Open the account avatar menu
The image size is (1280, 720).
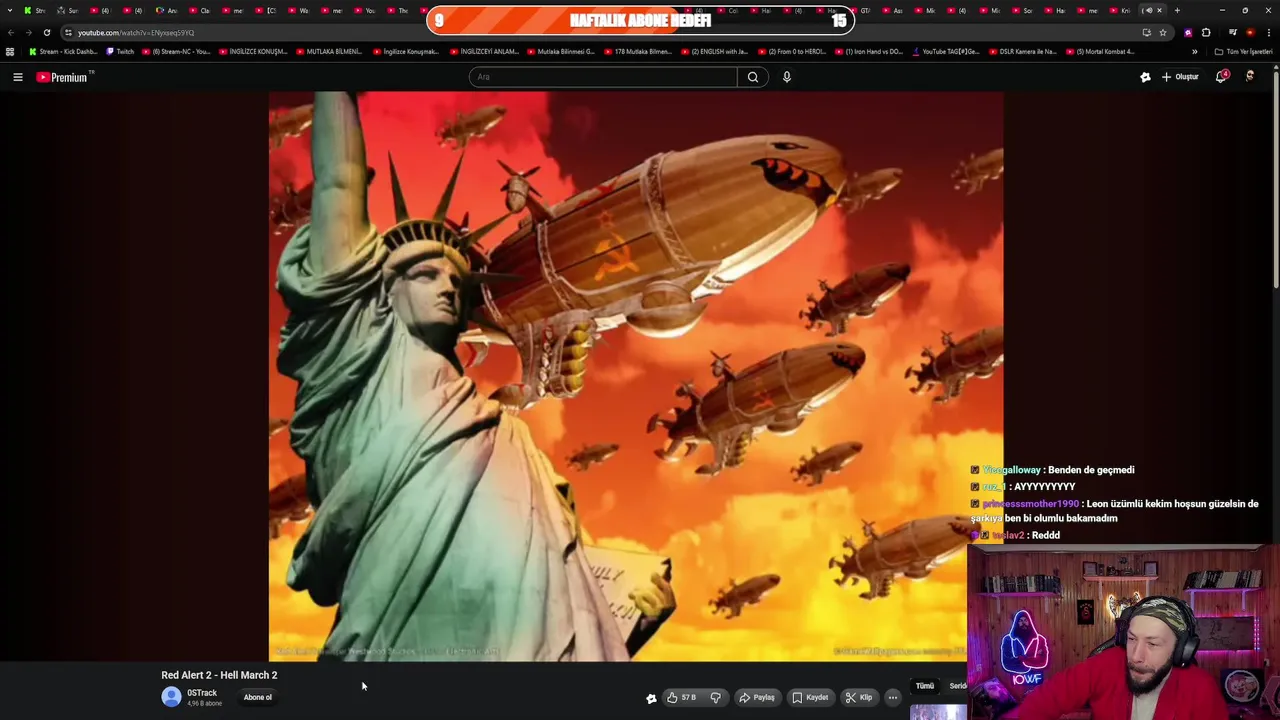coord(1250,77)
